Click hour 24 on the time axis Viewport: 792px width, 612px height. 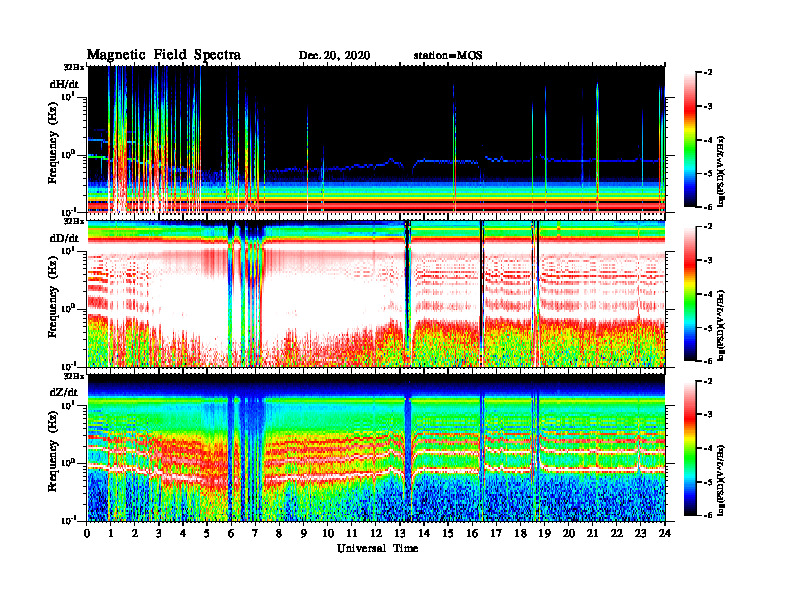tap(665, 534)
